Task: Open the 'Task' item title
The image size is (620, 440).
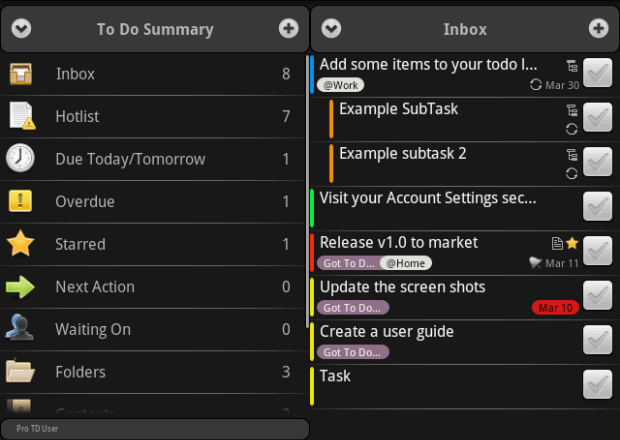Action: (x=335, y=376)
